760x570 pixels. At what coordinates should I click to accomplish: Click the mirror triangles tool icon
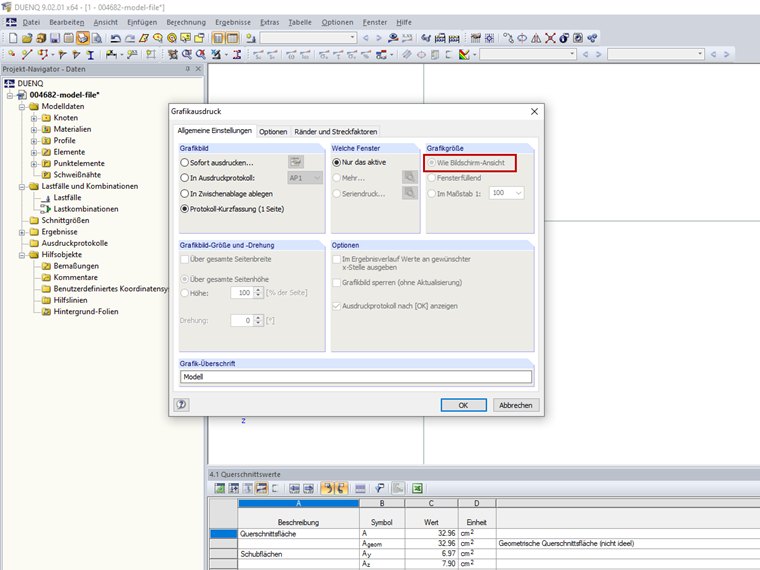(536, 38)
